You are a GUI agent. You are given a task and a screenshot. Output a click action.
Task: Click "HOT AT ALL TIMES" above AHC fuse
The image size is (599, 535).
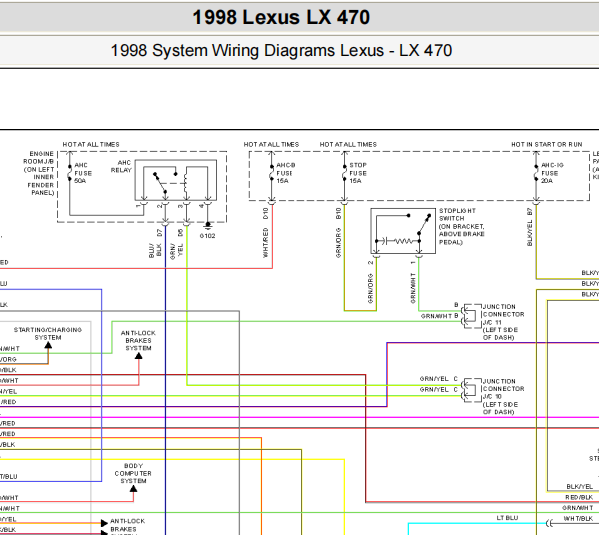(x=91, y=144)
